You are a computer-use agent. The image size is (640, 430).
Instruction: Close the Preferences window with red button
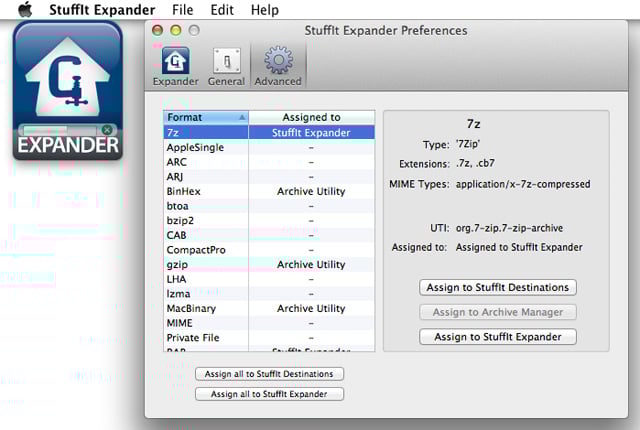pos(158,30)
